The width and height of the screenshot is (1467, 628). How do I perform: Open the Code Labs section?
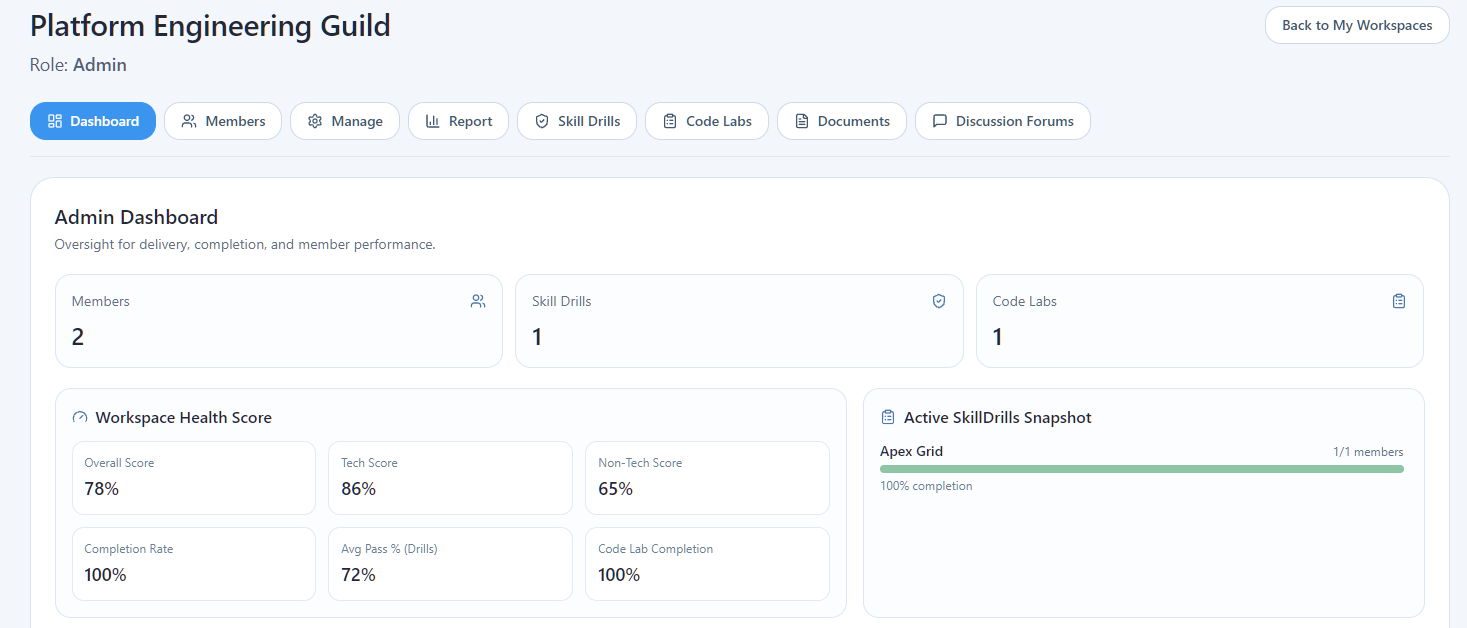pos(707,120)
